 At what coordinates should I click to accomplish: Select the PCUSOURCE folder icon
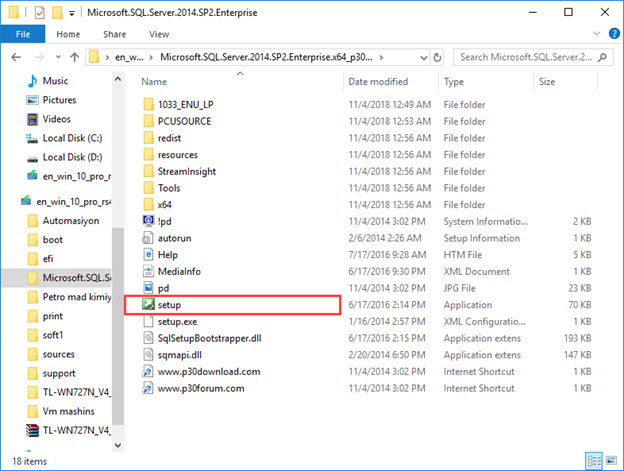[x=148, y=121]
